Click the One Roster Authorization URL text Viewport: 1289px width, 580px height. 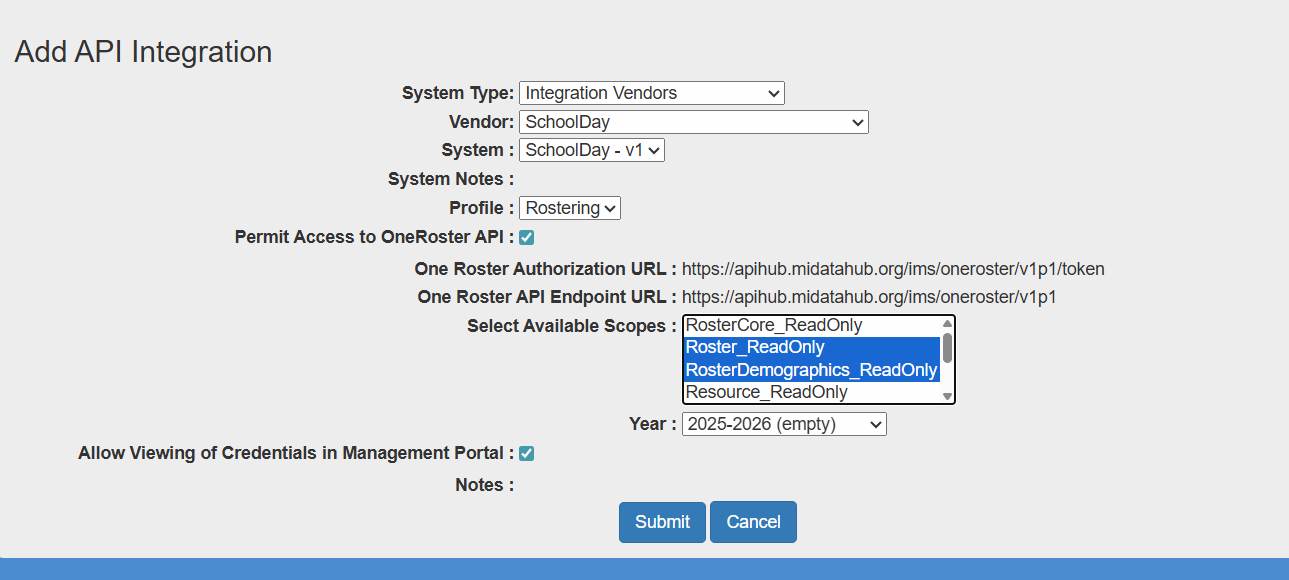[893, 269]
